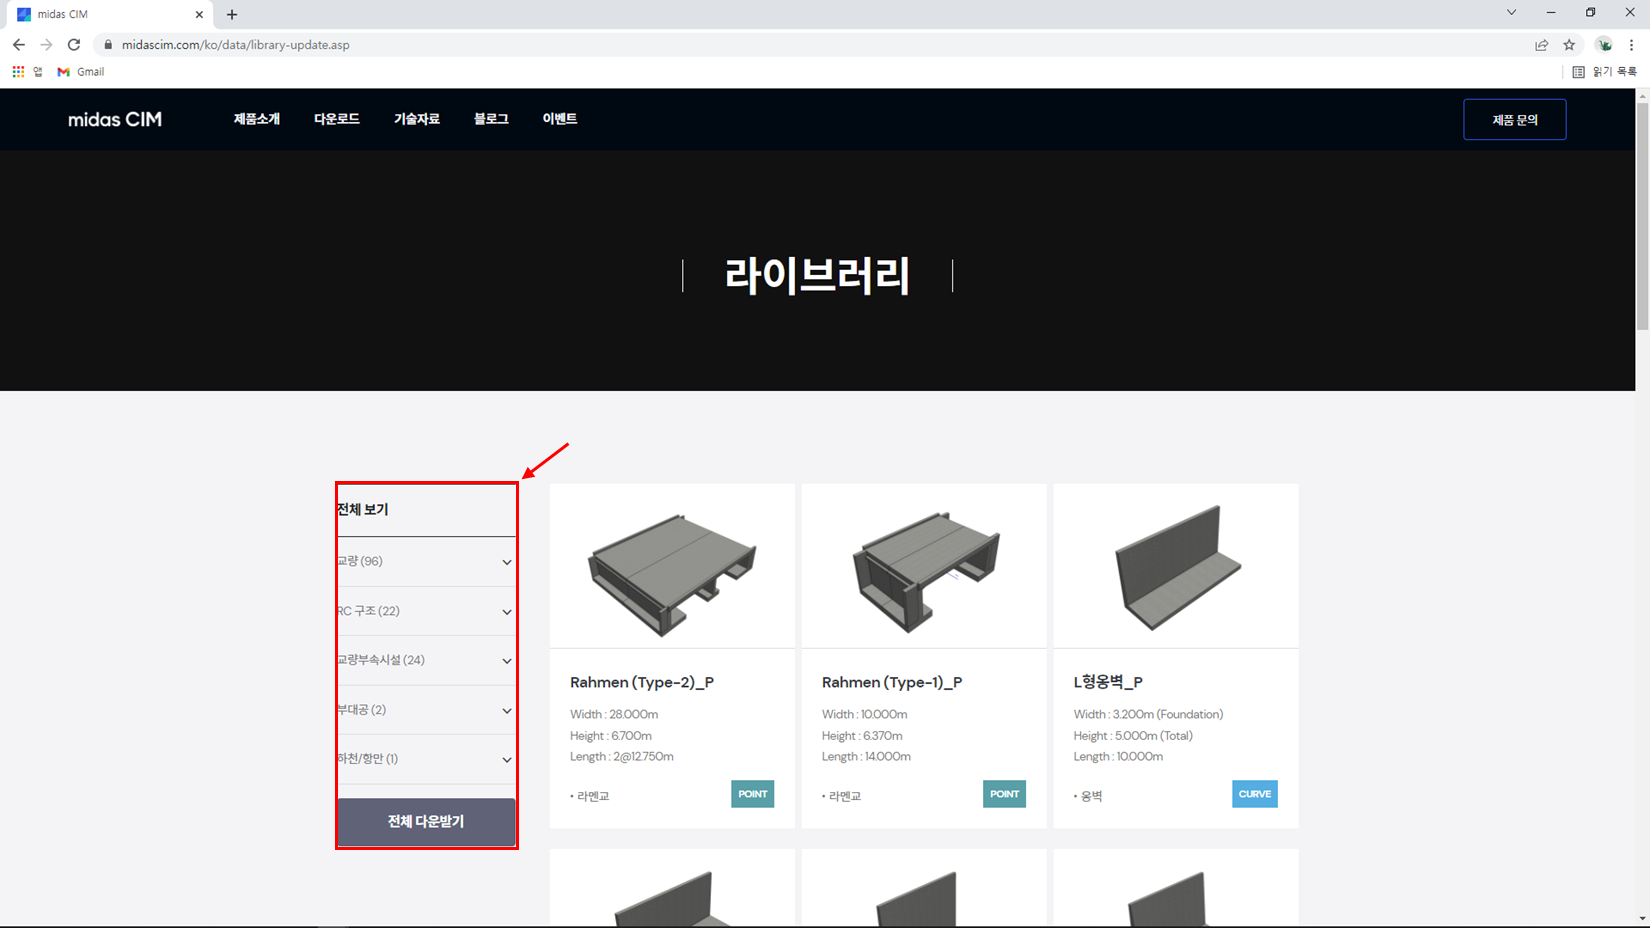Reload the page with the refresh icon
The image size is (1650, 928).
(74, 45)
